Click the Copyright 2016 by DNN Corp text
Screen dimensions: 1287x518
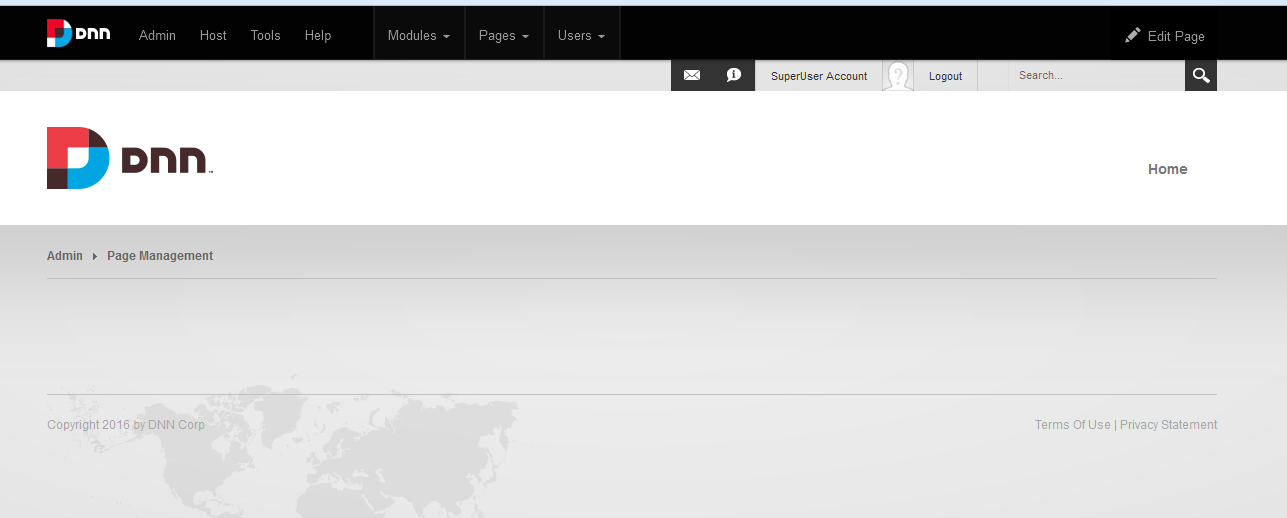[126, 425]
